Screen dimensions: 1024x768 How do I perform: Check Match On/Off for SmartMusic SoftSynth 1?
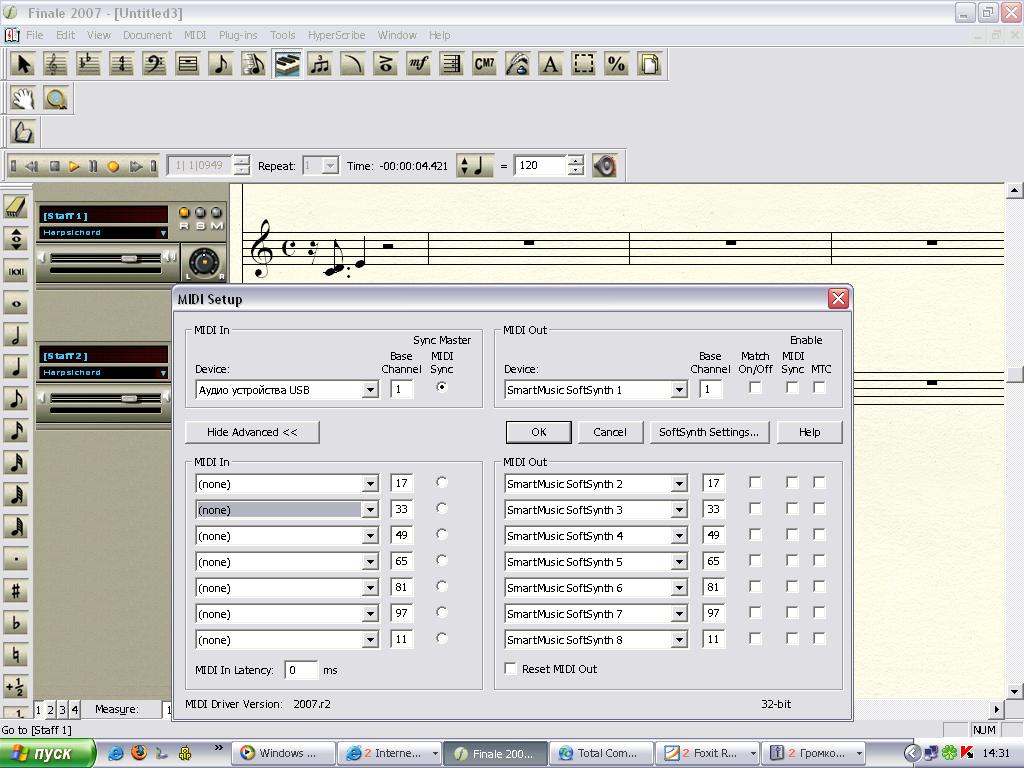[x=755, y=388]
